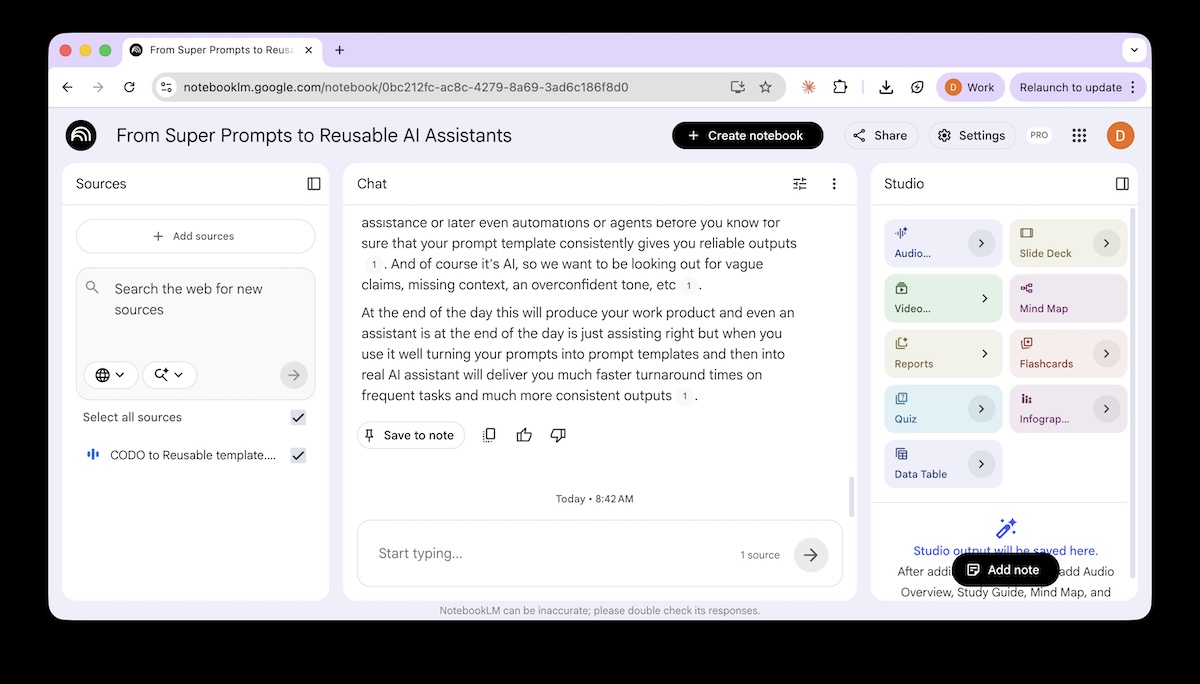The width and height of the screenshot is (1200, 684).
Task: Open the browser downloads icon
Action: click(x=886, y=87)
